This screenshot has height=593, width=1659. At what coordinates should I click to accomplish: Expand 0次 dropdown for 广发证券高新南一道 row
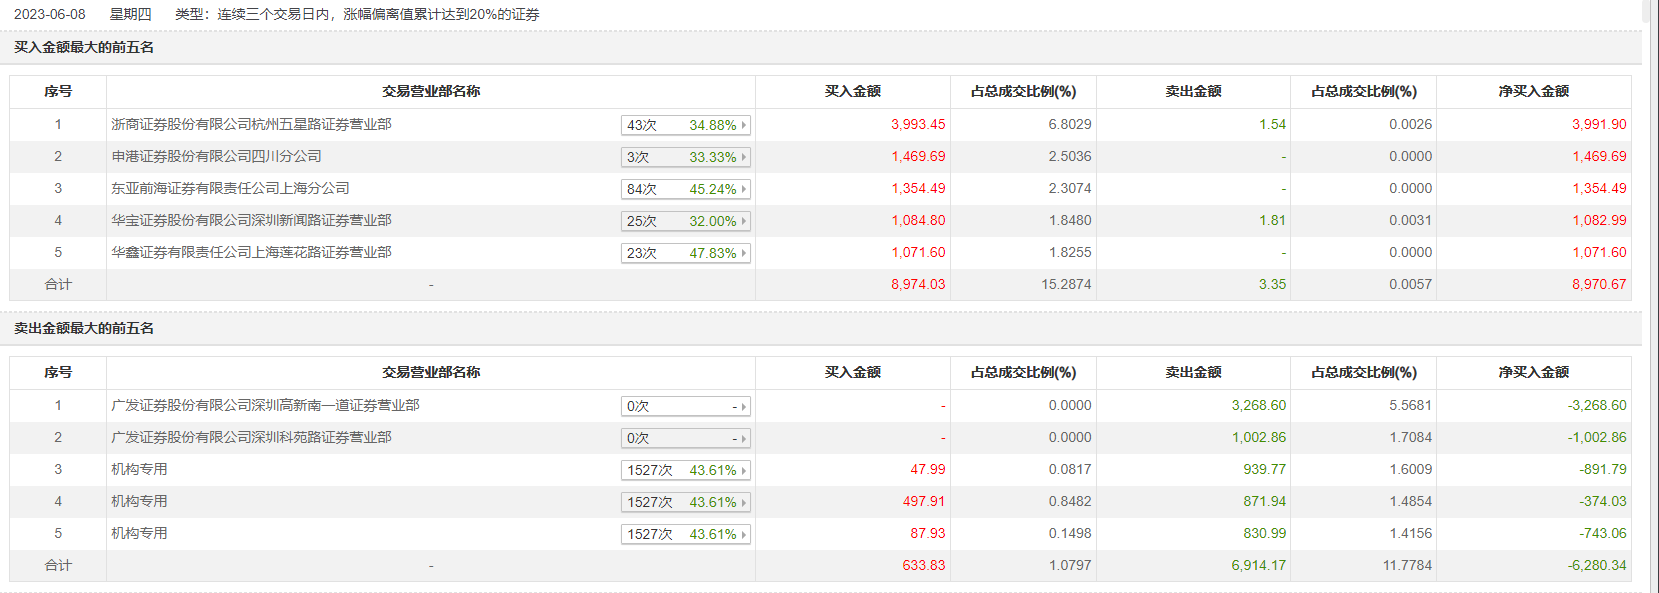[744, 406]
